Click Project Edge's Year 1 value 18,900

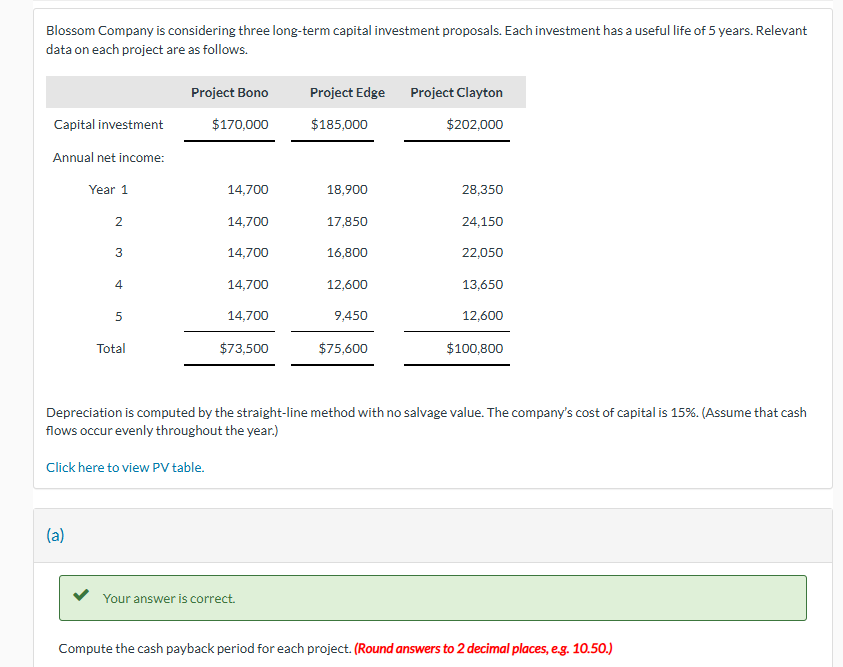click(347, 190)
